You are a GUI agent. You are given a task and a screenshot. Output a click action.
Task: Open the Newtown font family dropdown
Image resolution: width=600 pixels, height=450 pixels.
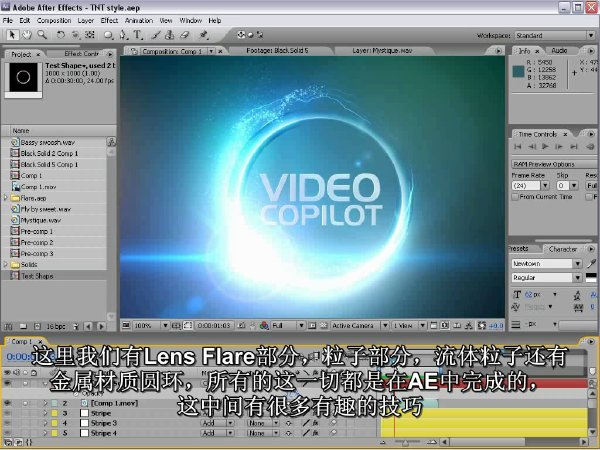click(x=547, y=264)
